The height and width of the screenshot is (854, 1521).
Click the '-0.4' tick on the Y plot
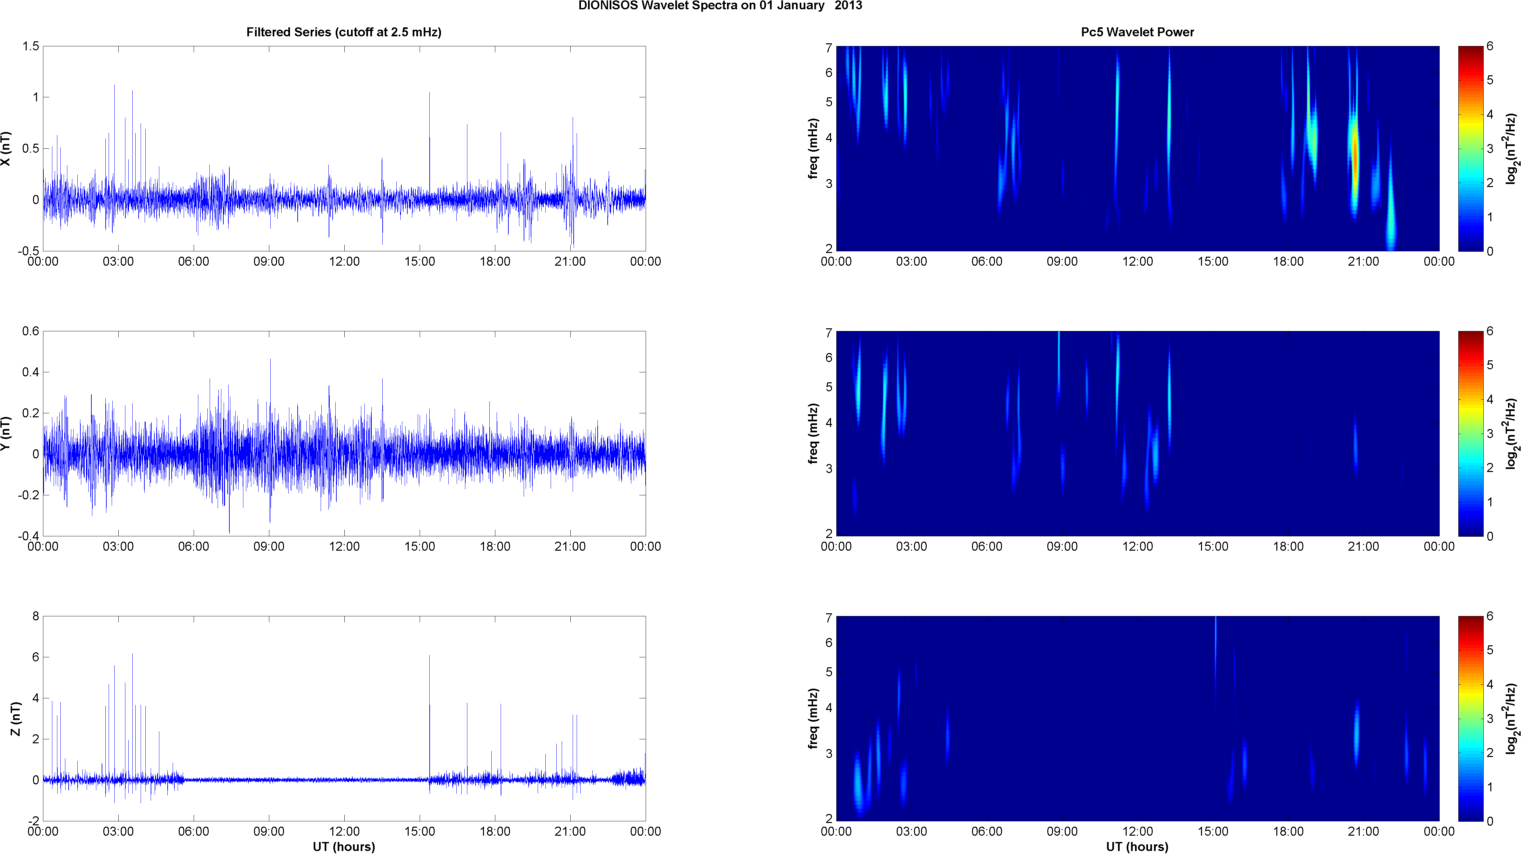tap(28, 536)
